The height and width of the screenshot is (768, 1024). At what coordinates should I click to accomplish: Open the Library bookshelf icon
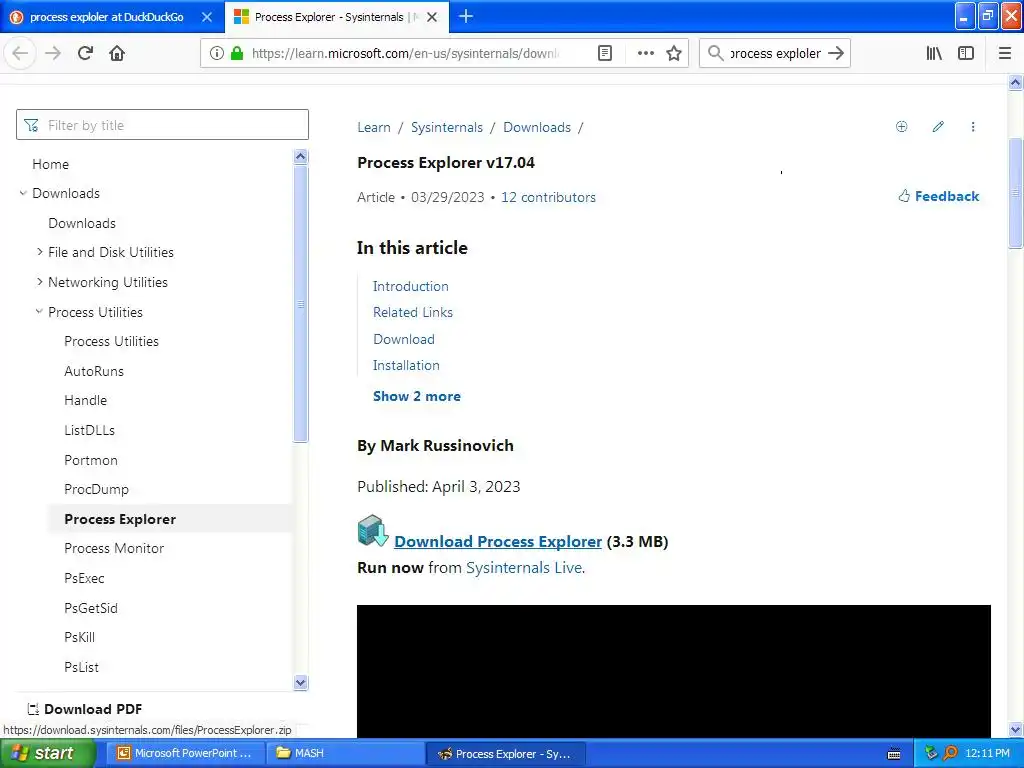point(934,53)
